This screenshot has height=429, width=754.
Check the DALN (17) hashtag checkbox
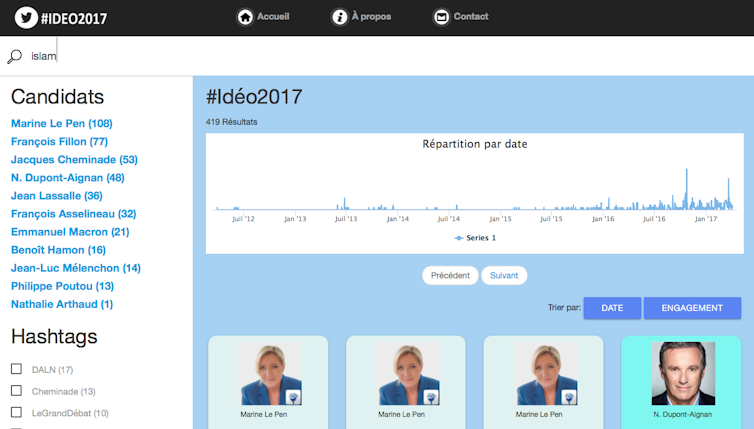pyautogui.click(x=16, y=369)
